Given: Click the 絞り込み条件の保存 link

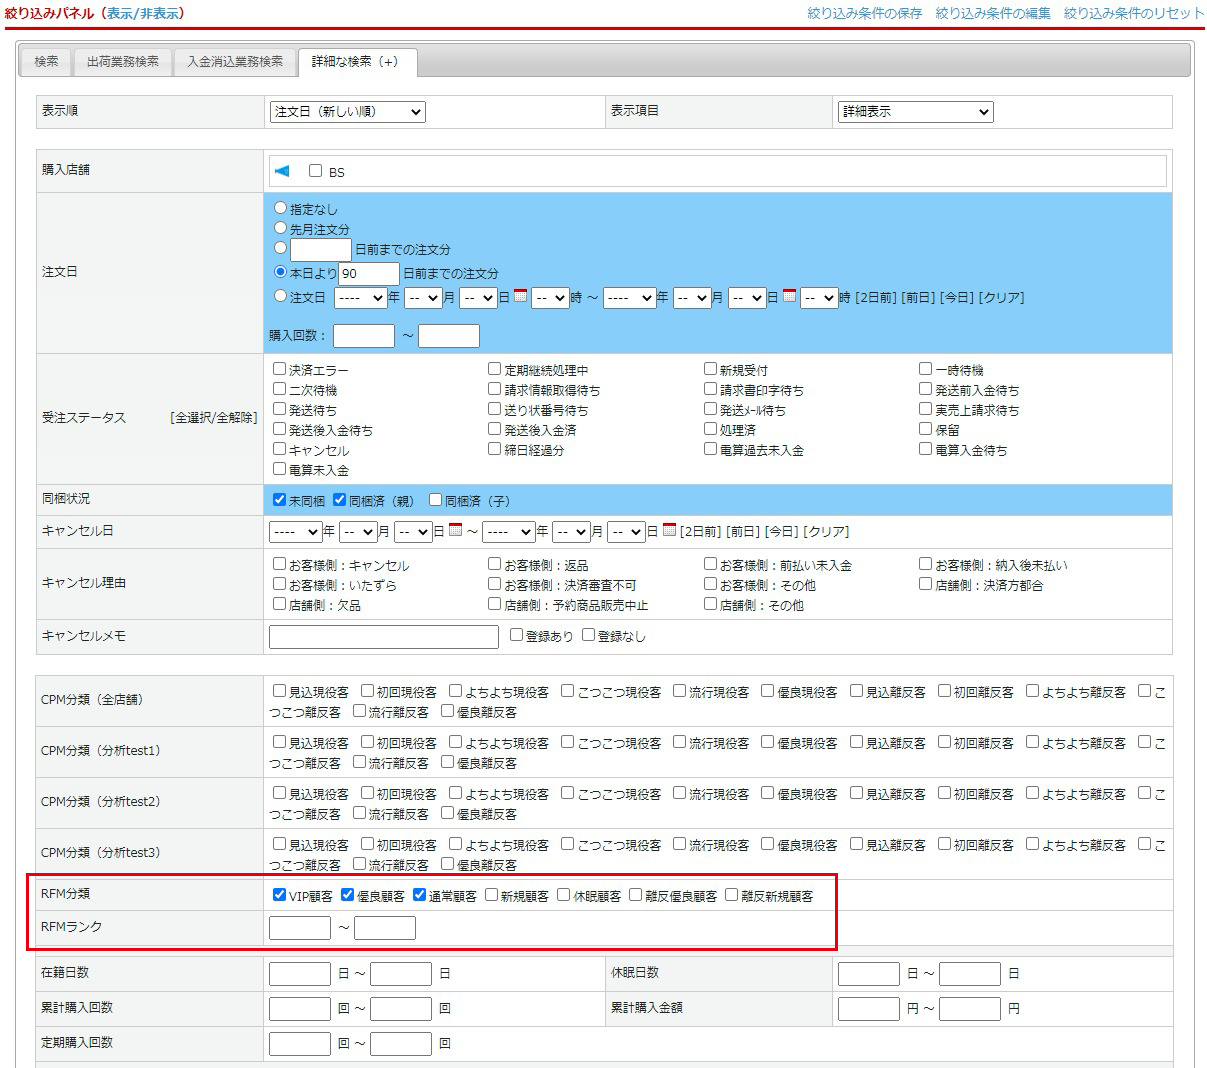Looking at the screenshot, I should pyautogui.click(x=864, y=13).
